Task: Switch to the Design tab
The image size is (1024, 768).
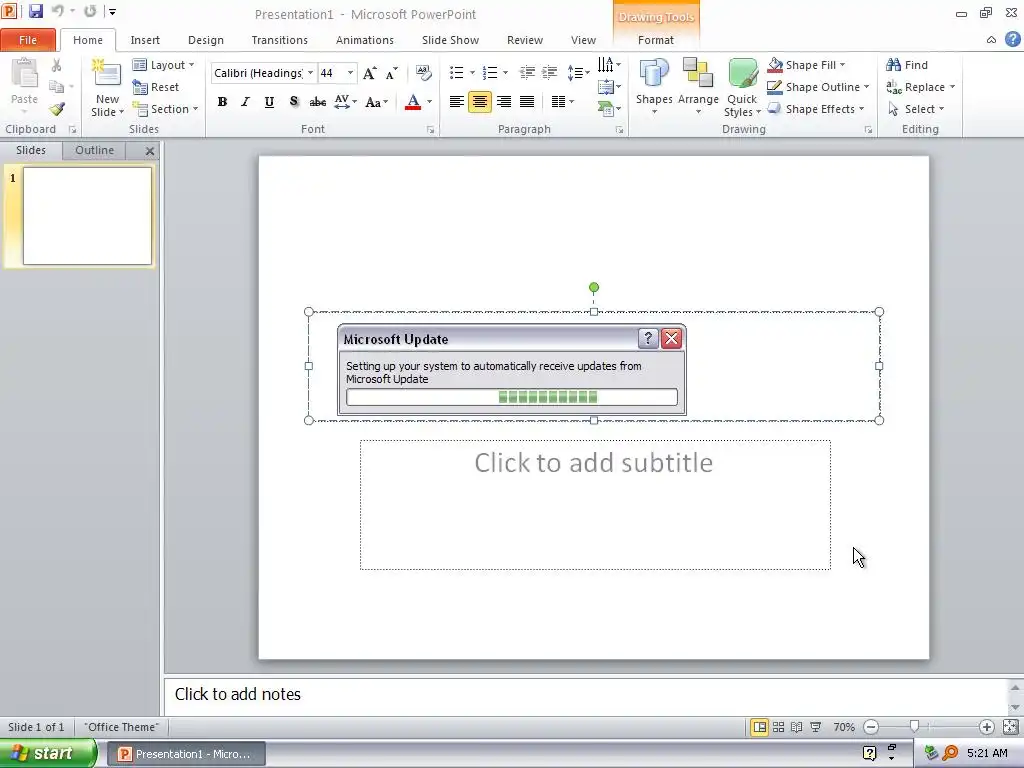Action: [206, 40]
